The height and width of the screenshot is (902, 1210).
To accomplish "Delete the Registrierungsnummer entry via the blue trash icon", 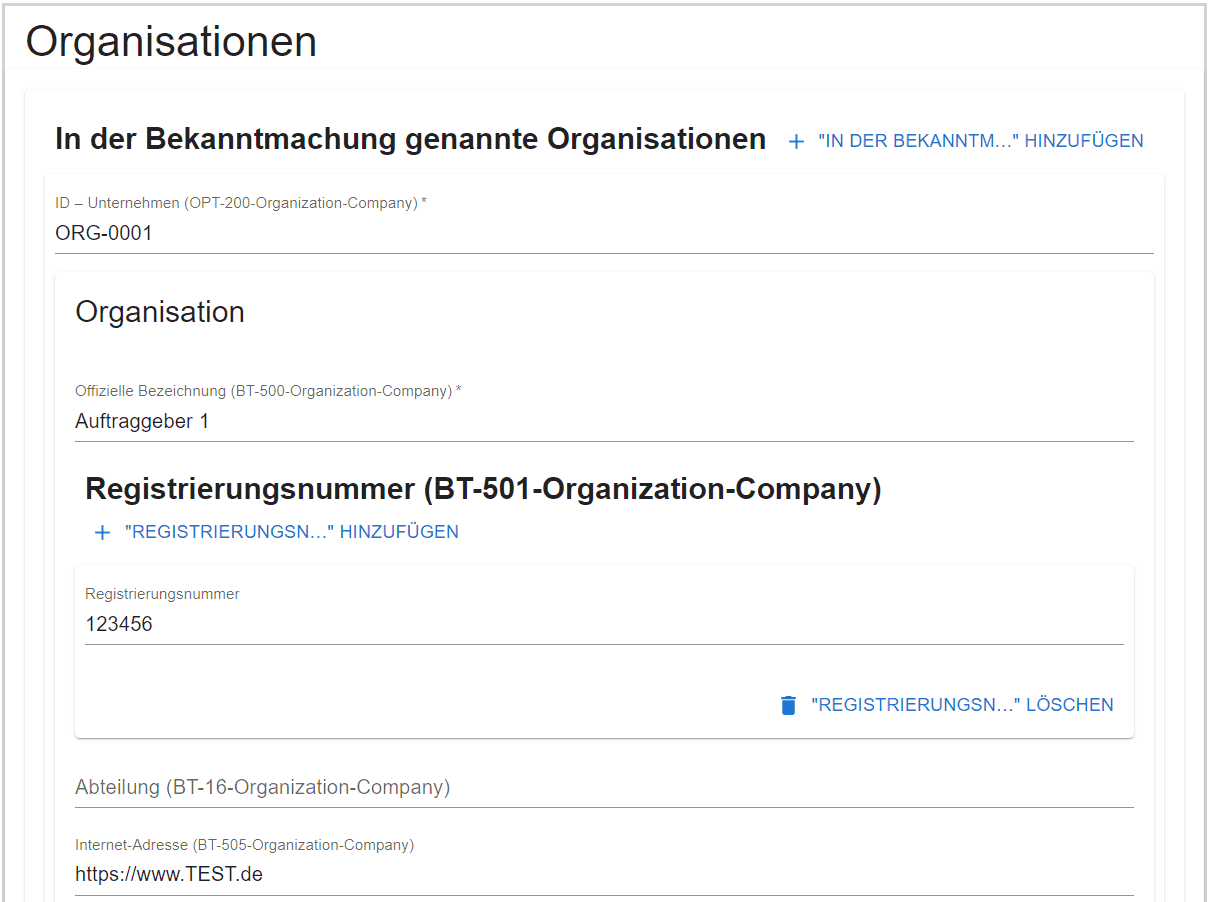I will pyautogui.click(x=791, y=704).
